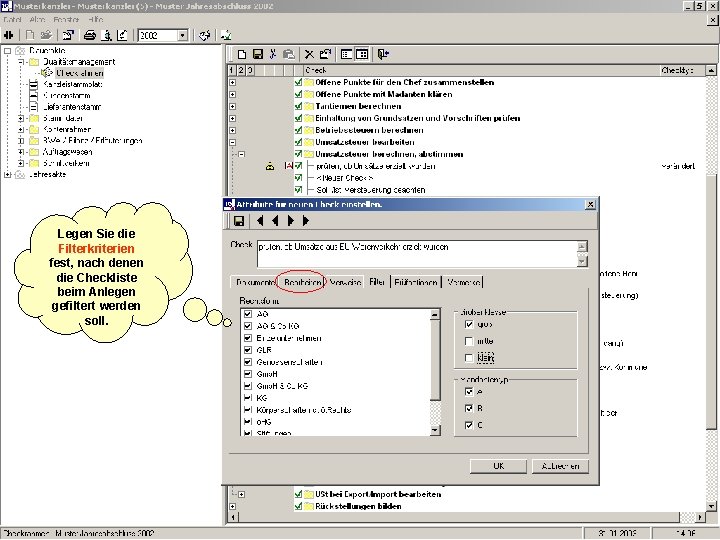Click the exit door icon in the checklist toolbar

point(383,54)
